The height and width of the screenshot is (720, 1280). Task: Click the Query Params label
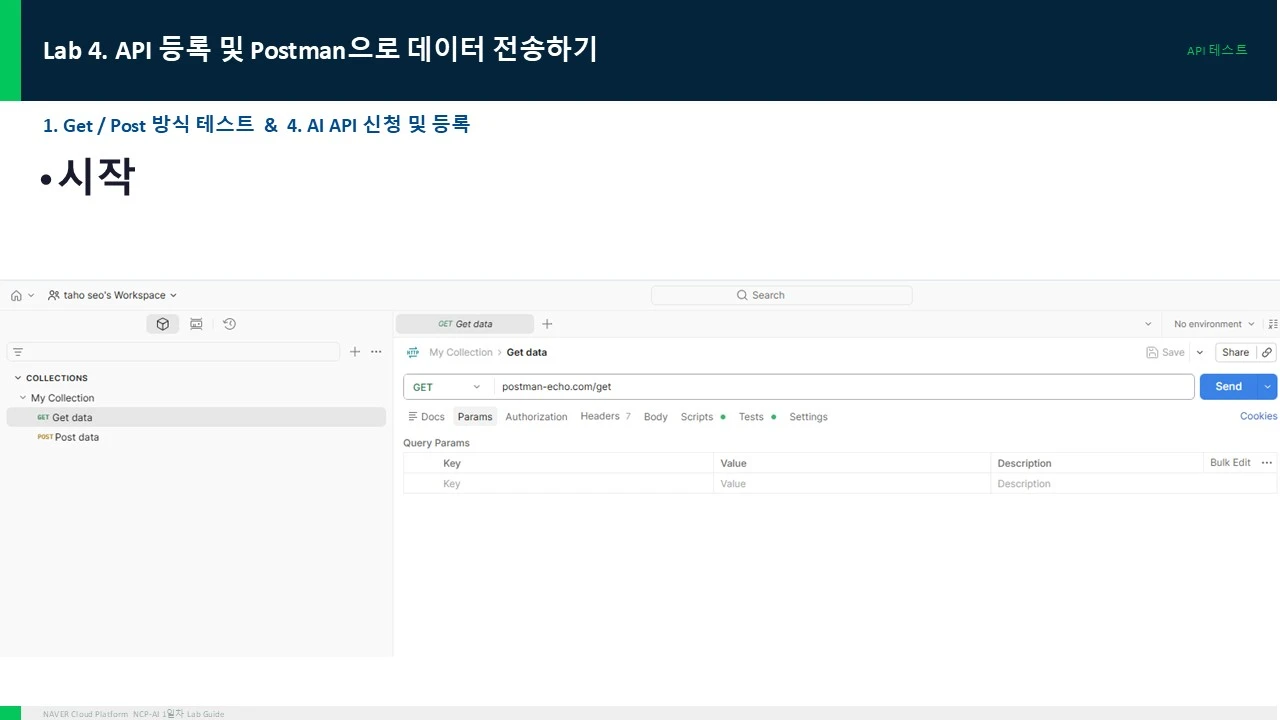coord(436,443)
